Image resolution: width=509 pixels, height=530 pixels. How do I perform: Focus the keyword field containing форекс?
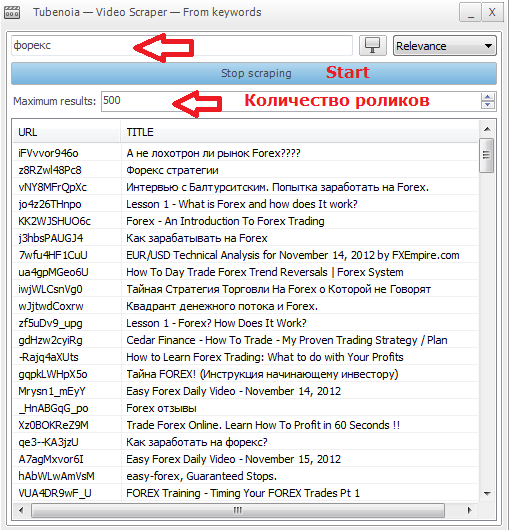pyautogui.click(x=182, y=45)
